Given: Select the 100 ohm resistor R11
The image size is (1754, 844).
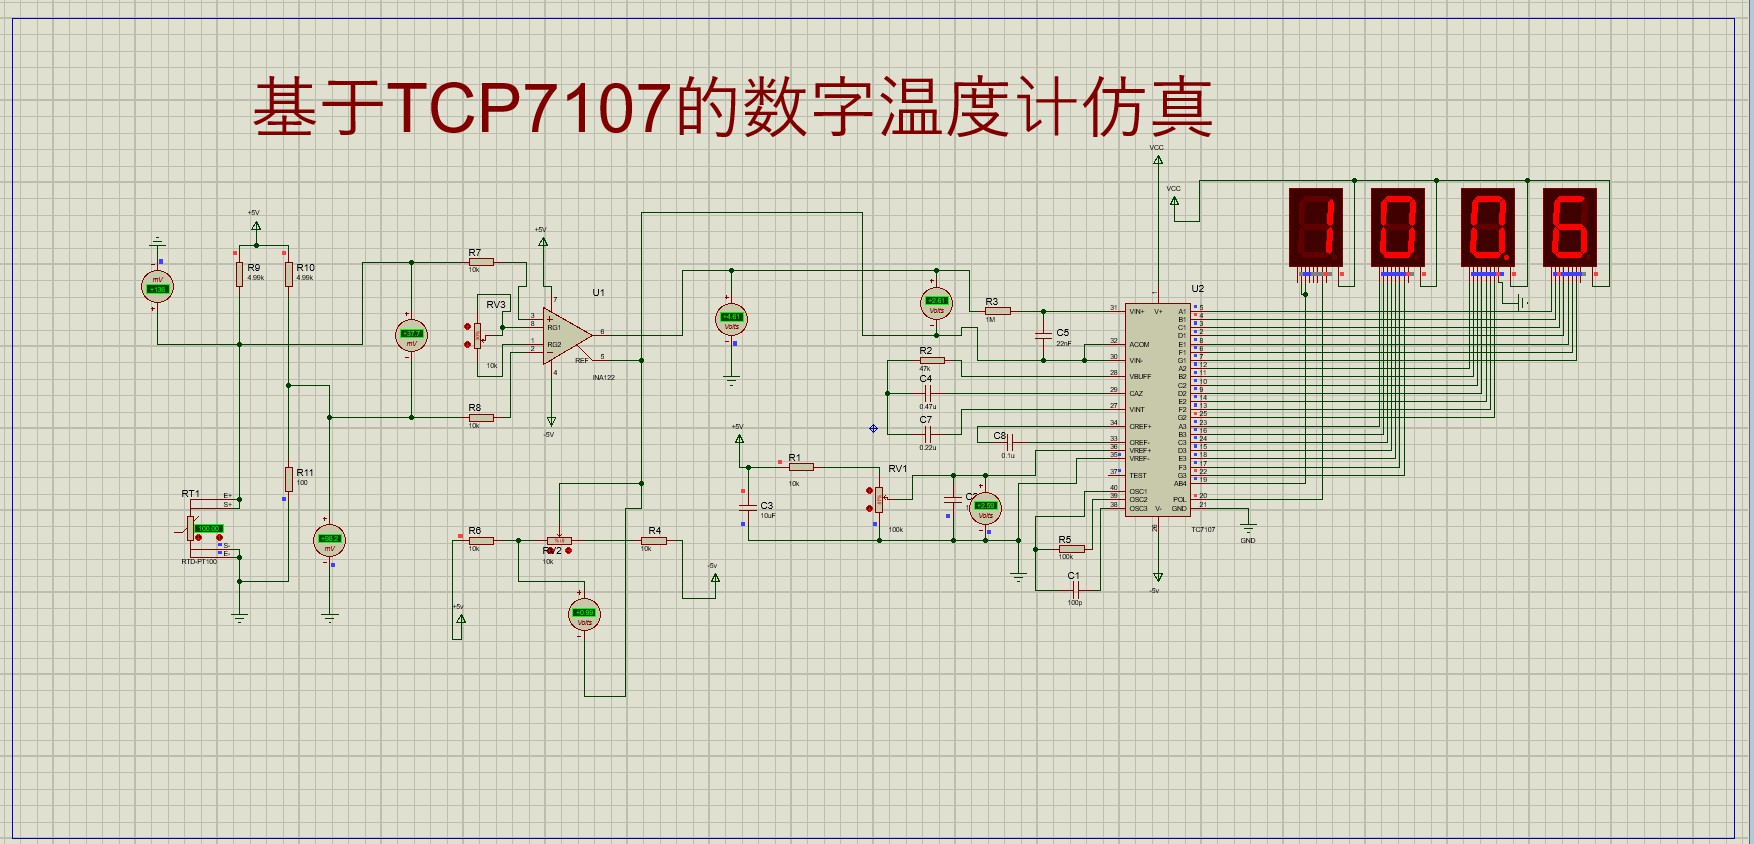Looking at the screenshot, I should (288, 479).
